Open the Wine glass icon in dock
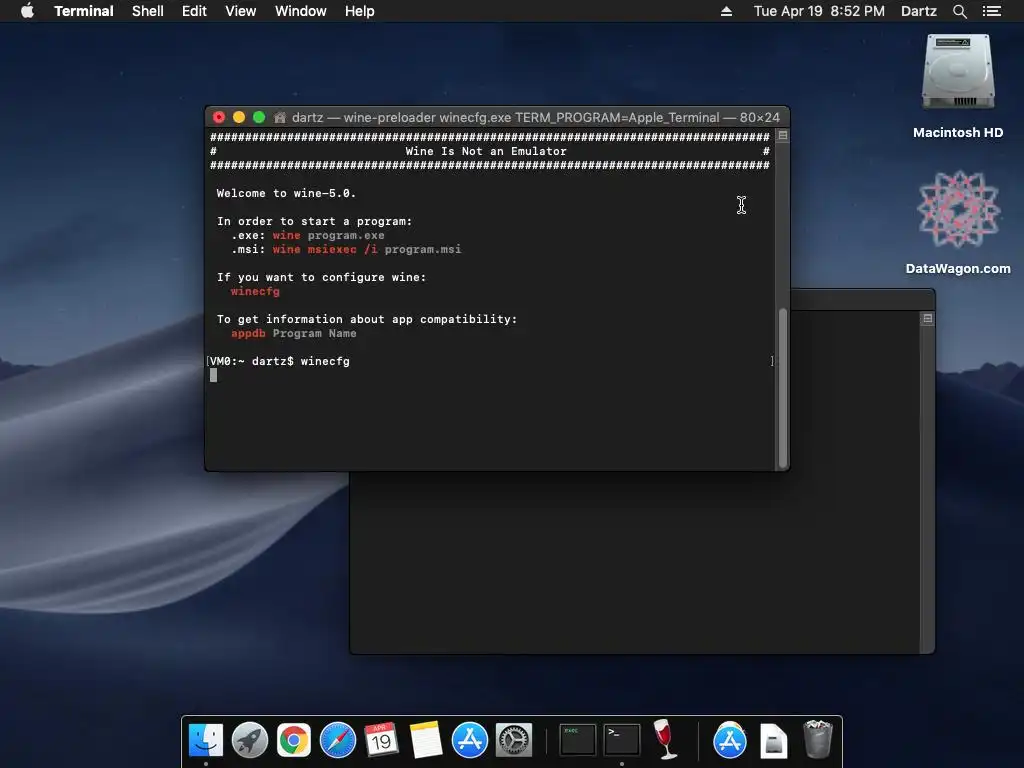This screenshot has width=1024, height=768. 665,739
